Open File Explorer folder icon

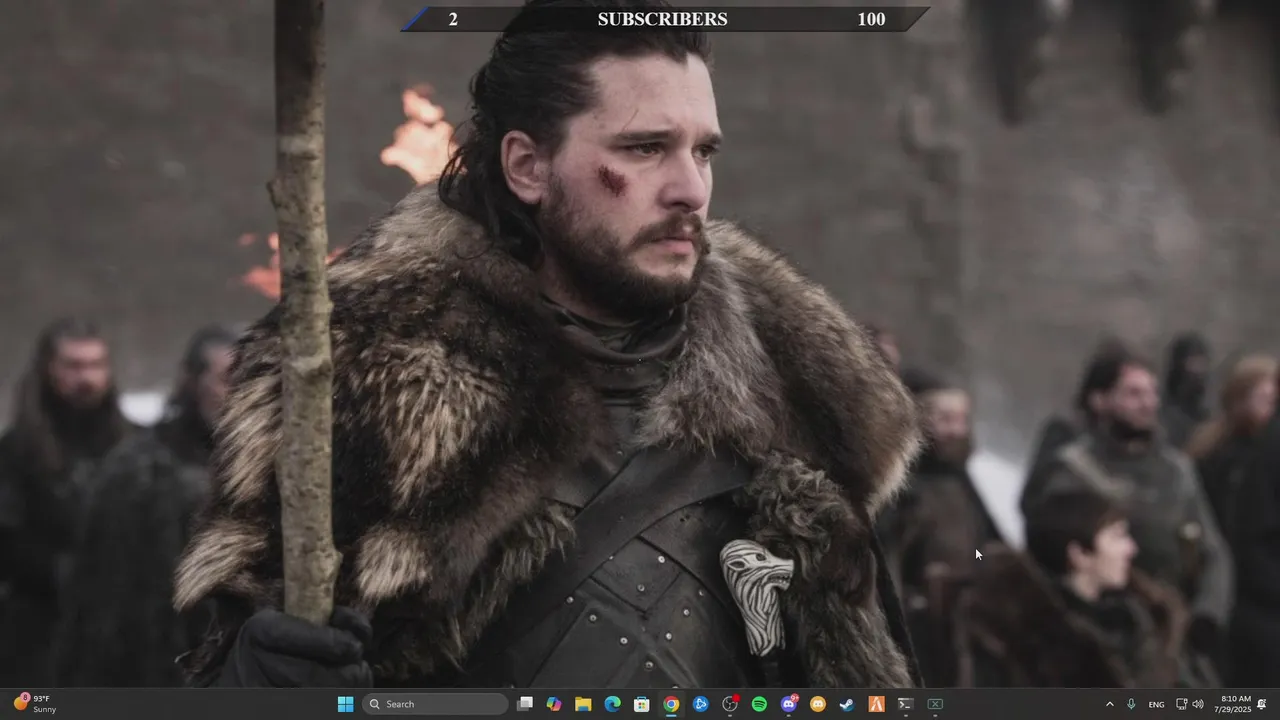point(583,704)
